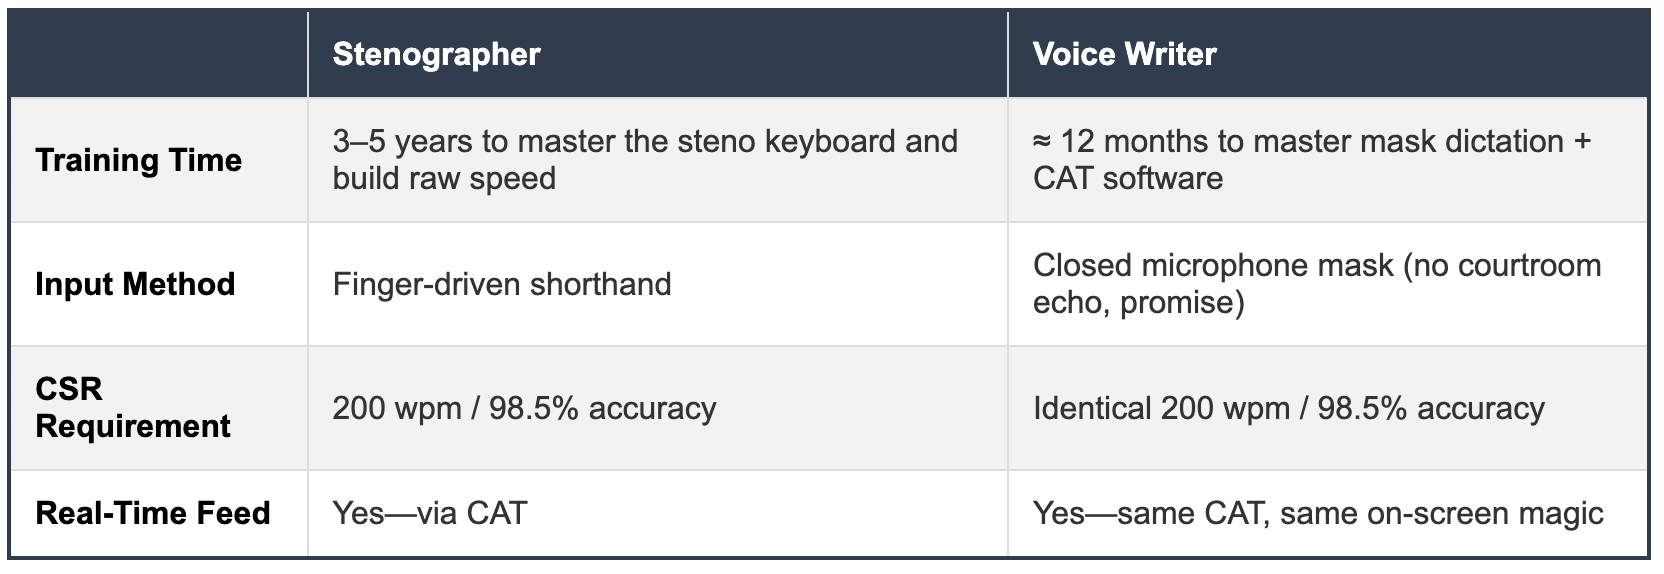Viewport: 1664px width, 574px height.
Task: Click the Finger-driven shorthand cell
Action: [x=657, y=284]
